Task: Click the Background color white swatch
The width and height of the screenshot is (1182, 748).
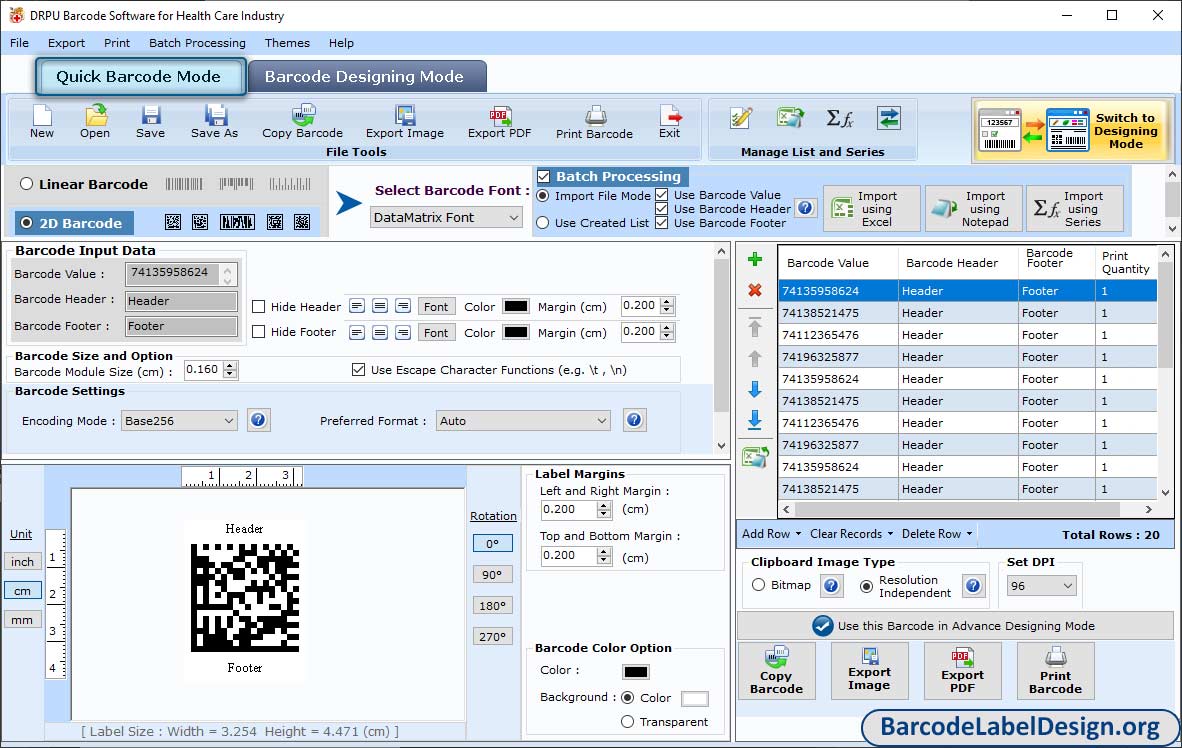Action: click(x=694, y=698)
